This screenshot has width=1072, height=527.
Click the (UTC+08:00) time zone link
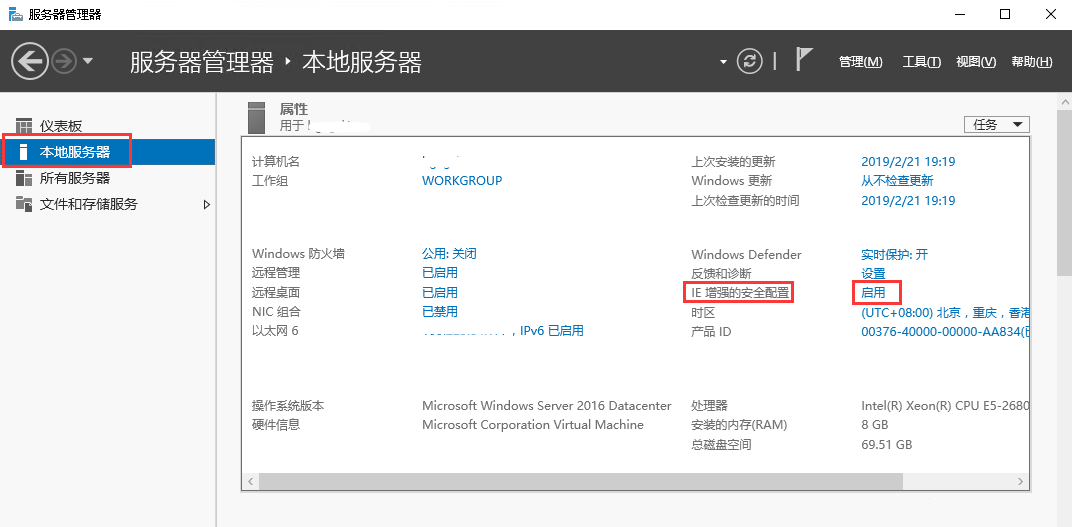click(x=945, y=312)
